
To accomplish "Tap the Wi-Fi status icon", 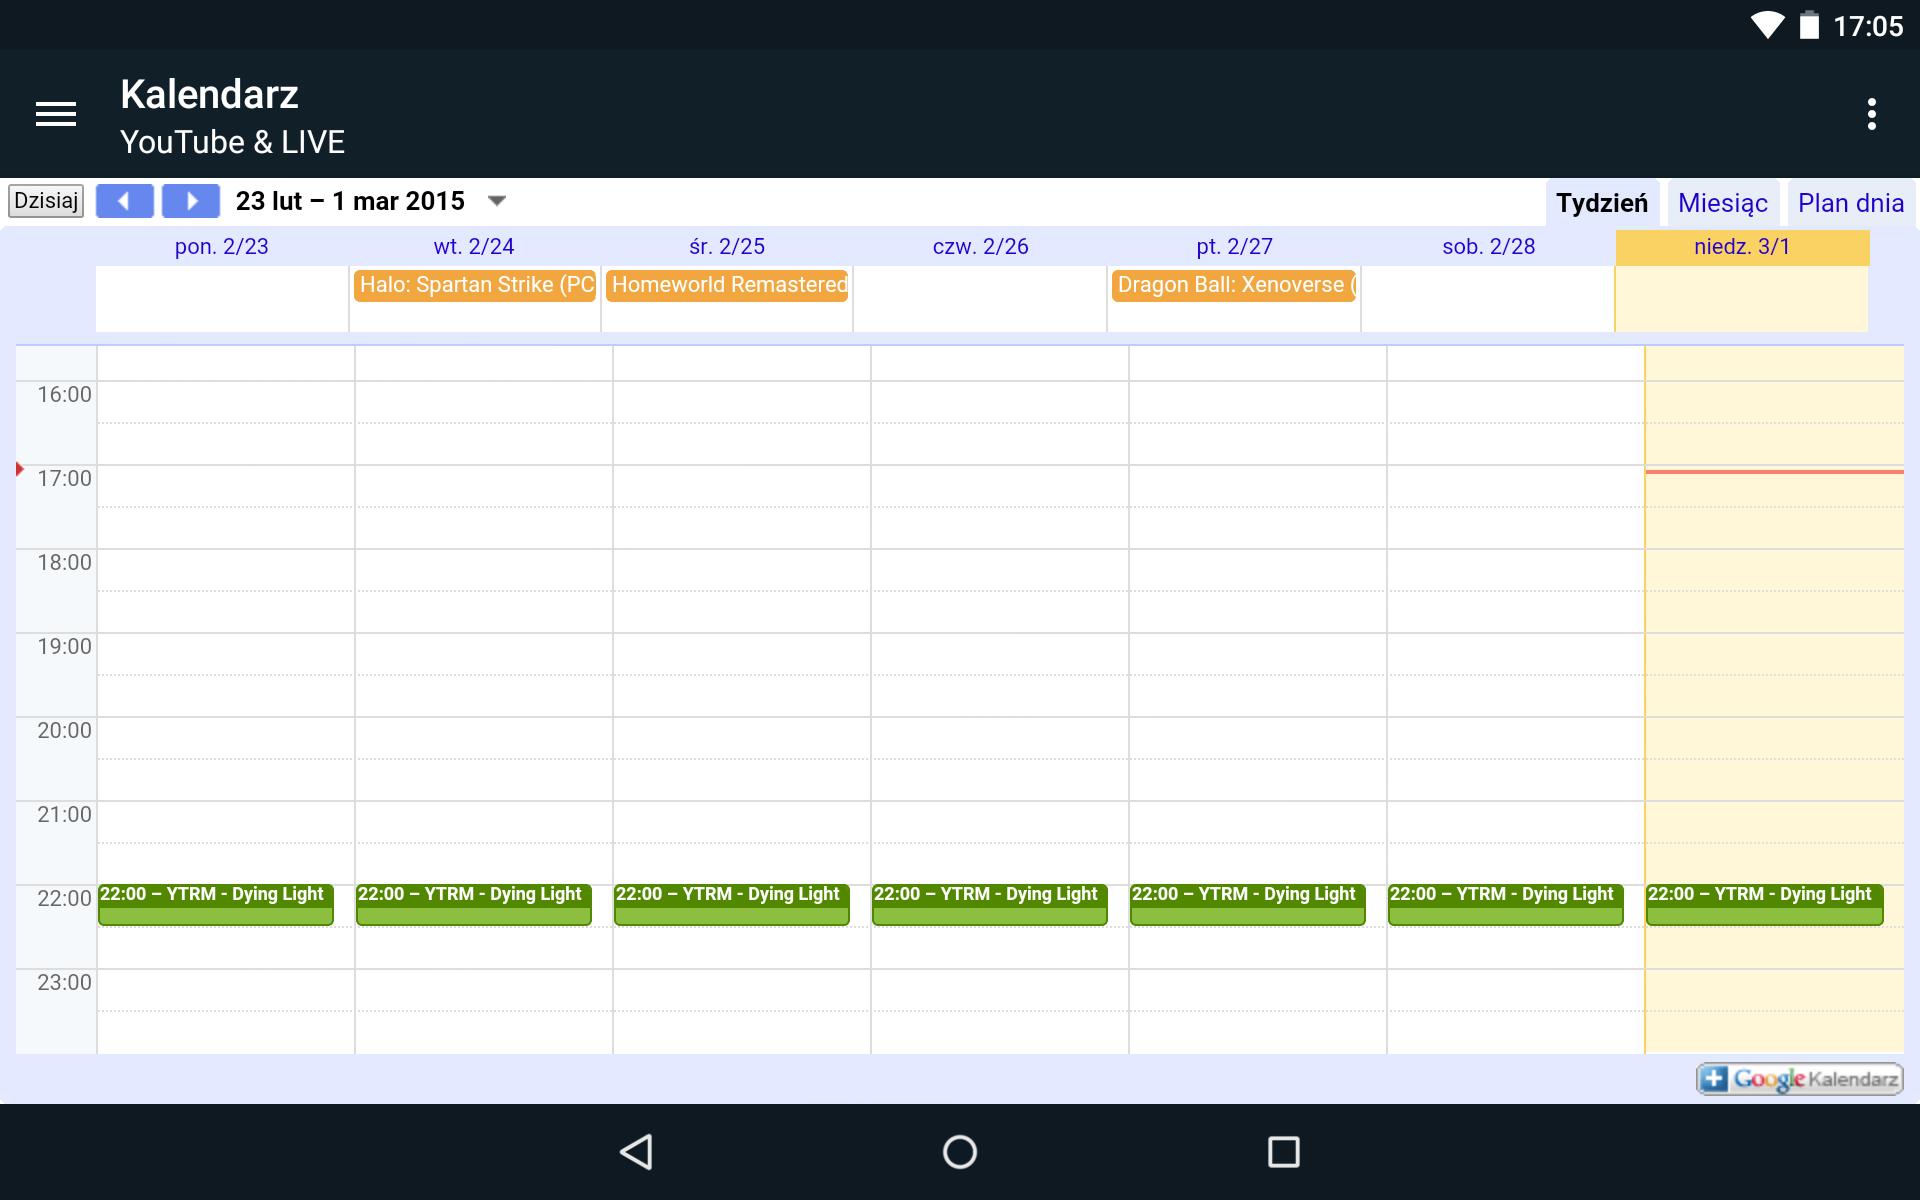I will [x=1768, y=25].
